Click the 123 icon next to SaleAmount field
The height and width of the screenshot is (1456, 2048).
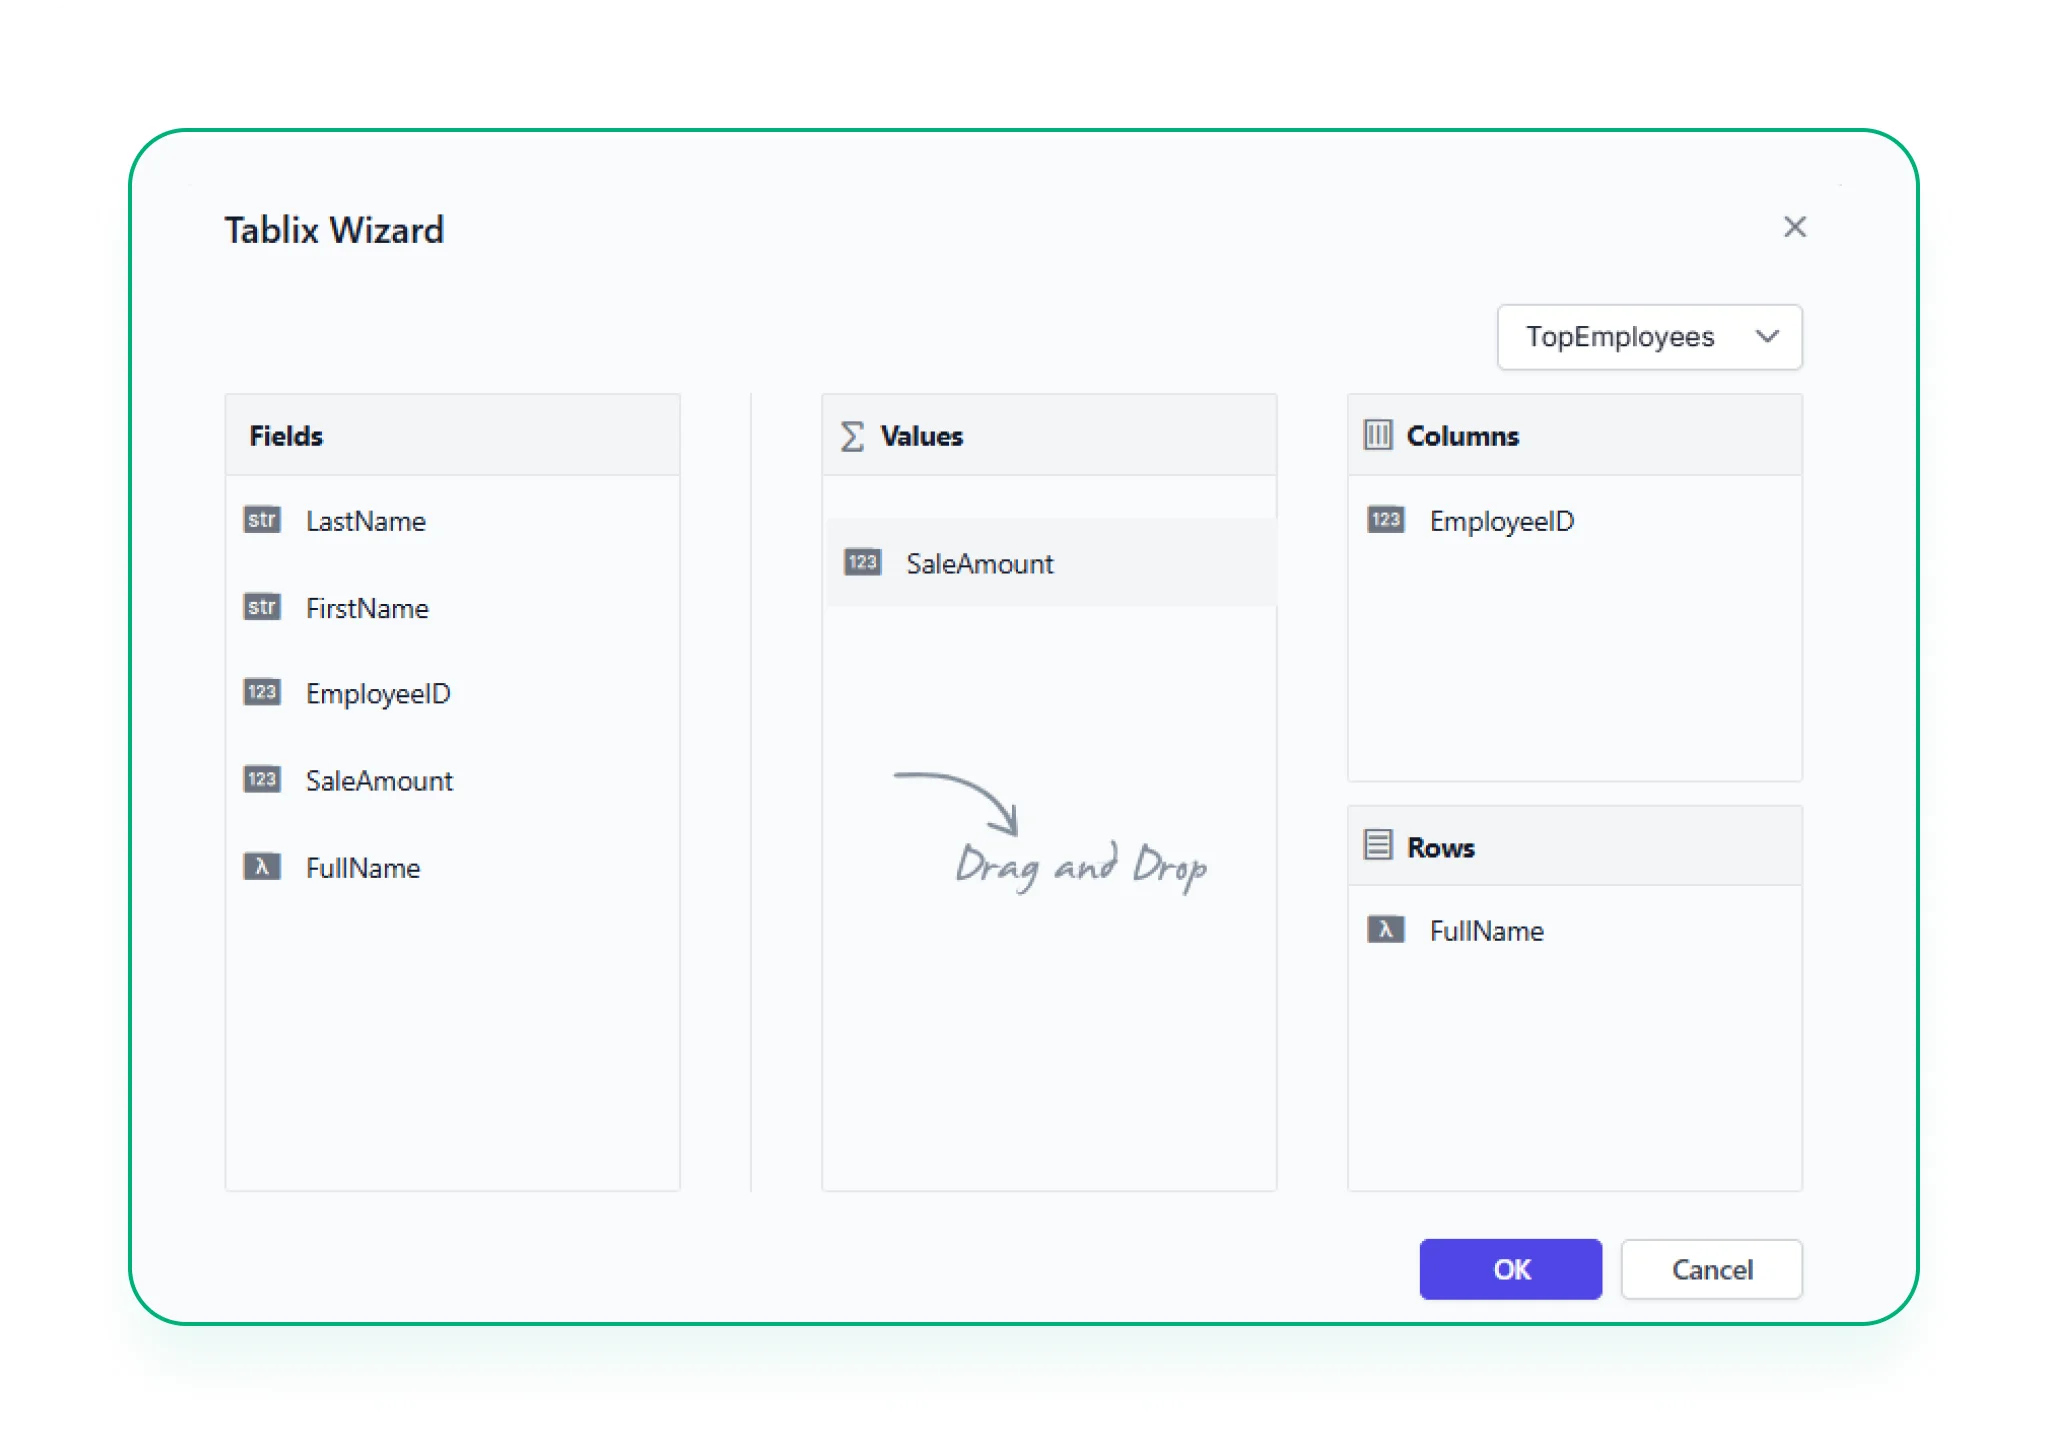pyautogui.click(x=262, y=780)
